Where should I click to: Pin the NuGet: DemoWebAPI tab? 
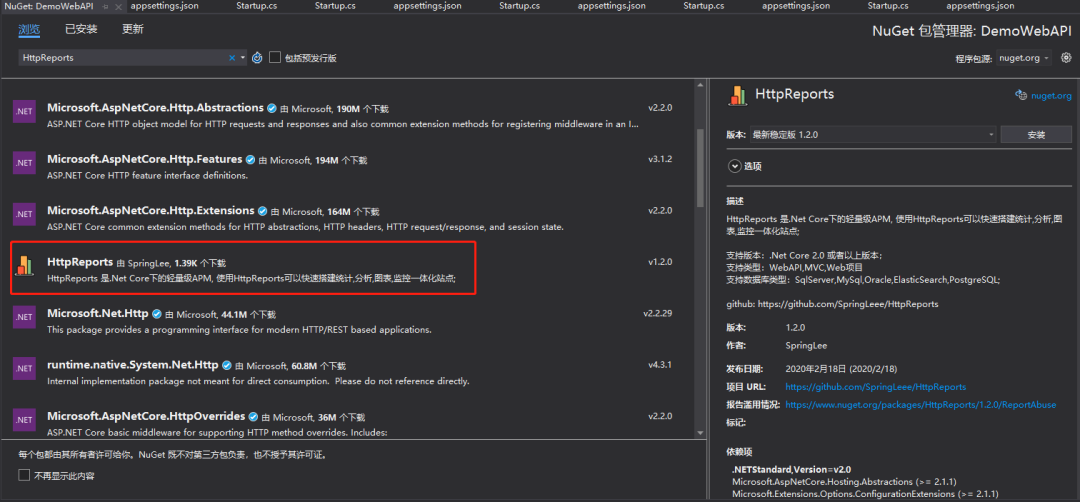[x=105, y=6]
